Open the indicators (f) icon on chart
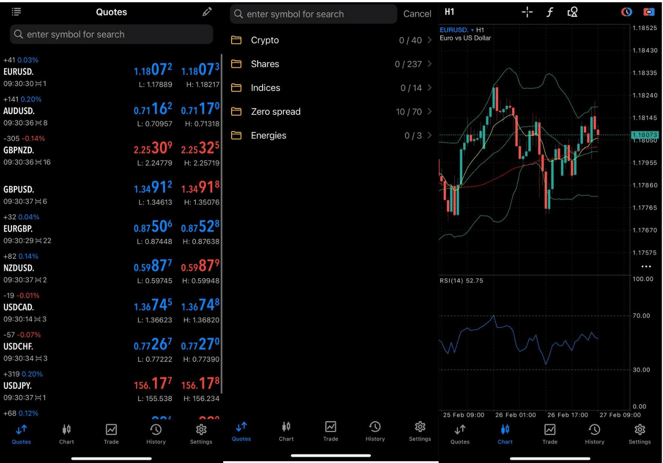Viewport: 663px width, 463px height. (x=550, y=12)
